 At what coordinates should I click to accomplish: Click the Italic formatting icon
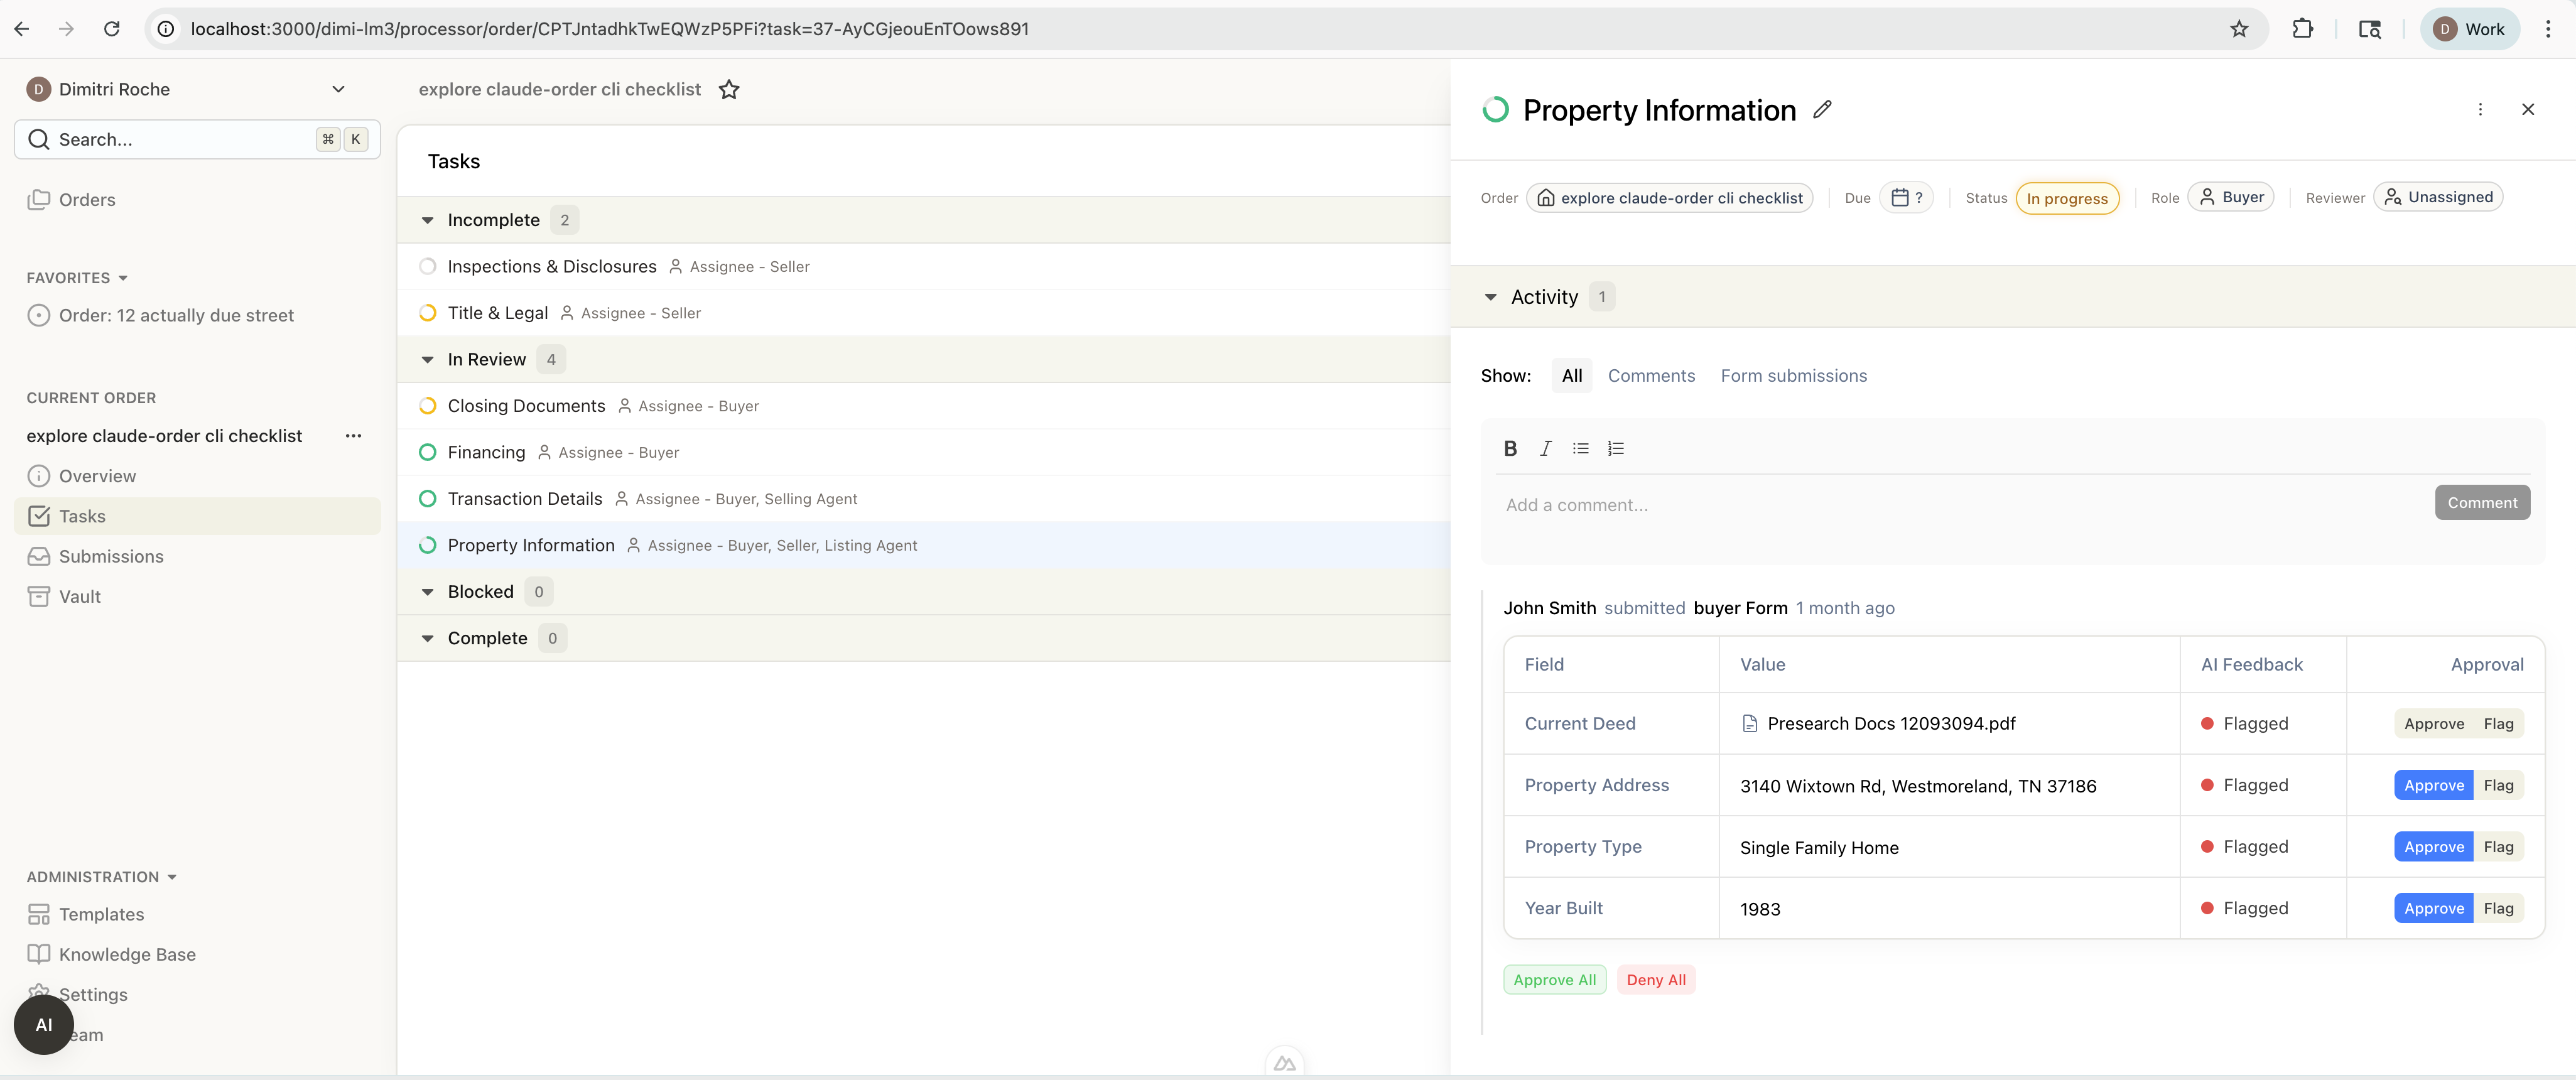[x=1545, y=449]
